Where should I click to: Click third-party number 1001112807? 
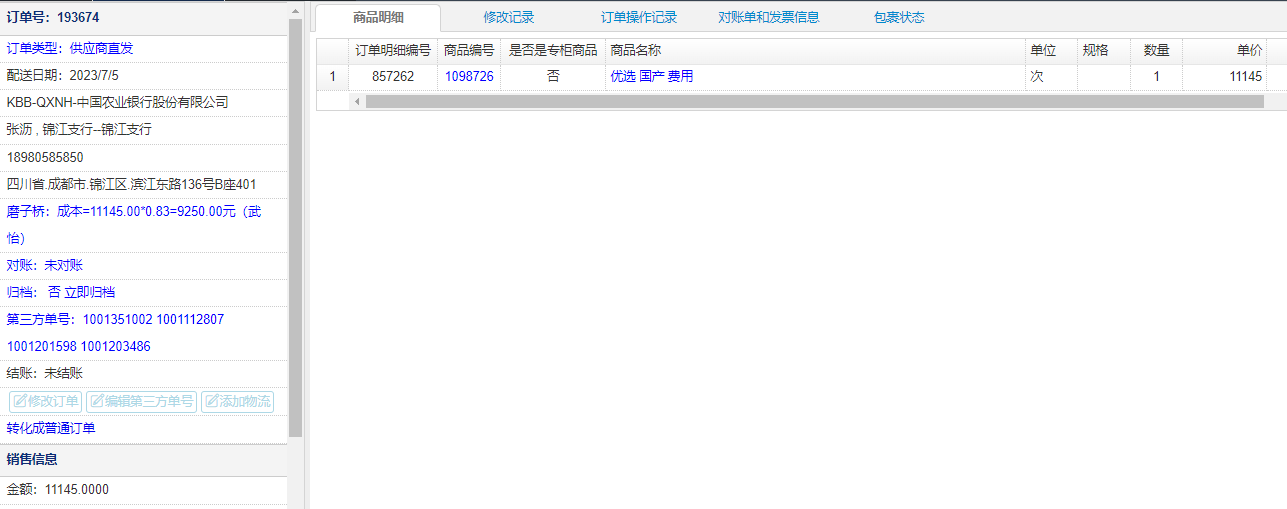[x=190, y=319]
